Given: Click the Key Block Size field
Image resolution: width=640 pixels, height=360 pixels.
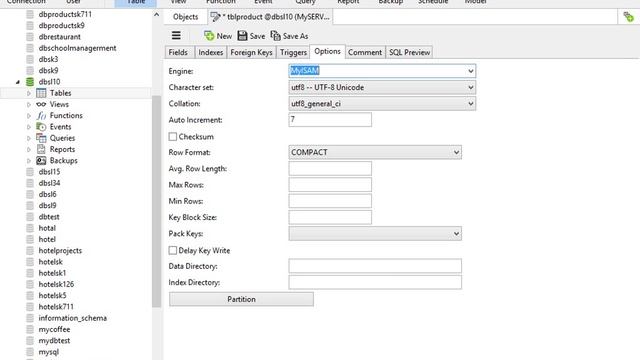Looking at the screenshot, I should pyautogui.click(x=330, y=217).
